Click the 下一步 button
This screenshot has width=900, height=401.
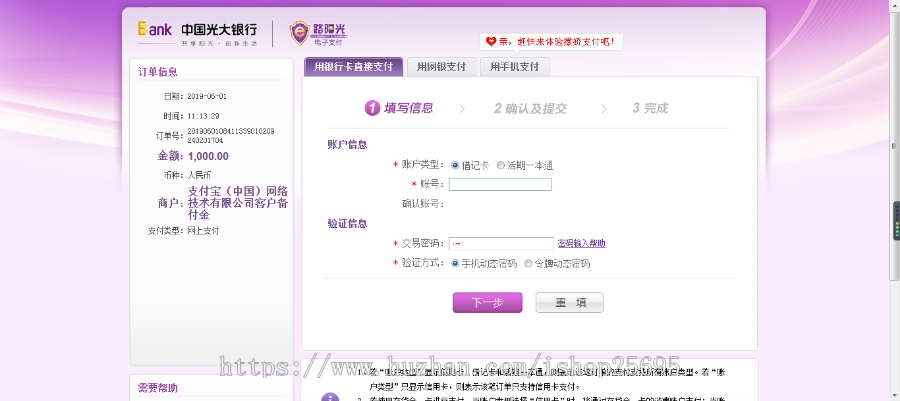click(x=487, y=302)
